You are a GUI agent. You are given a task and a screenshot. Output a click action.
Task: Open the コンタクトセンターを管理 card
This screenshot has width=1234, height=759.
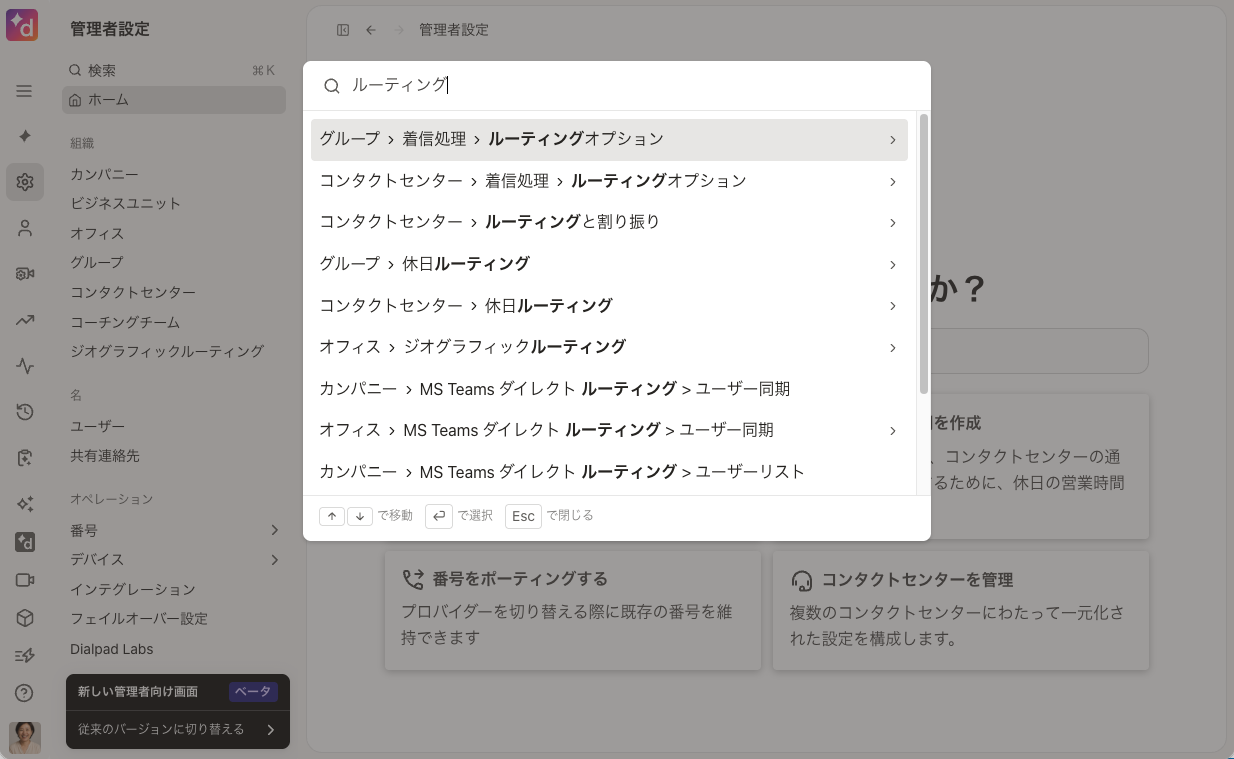pyautogui.click(x=961, y=610)
